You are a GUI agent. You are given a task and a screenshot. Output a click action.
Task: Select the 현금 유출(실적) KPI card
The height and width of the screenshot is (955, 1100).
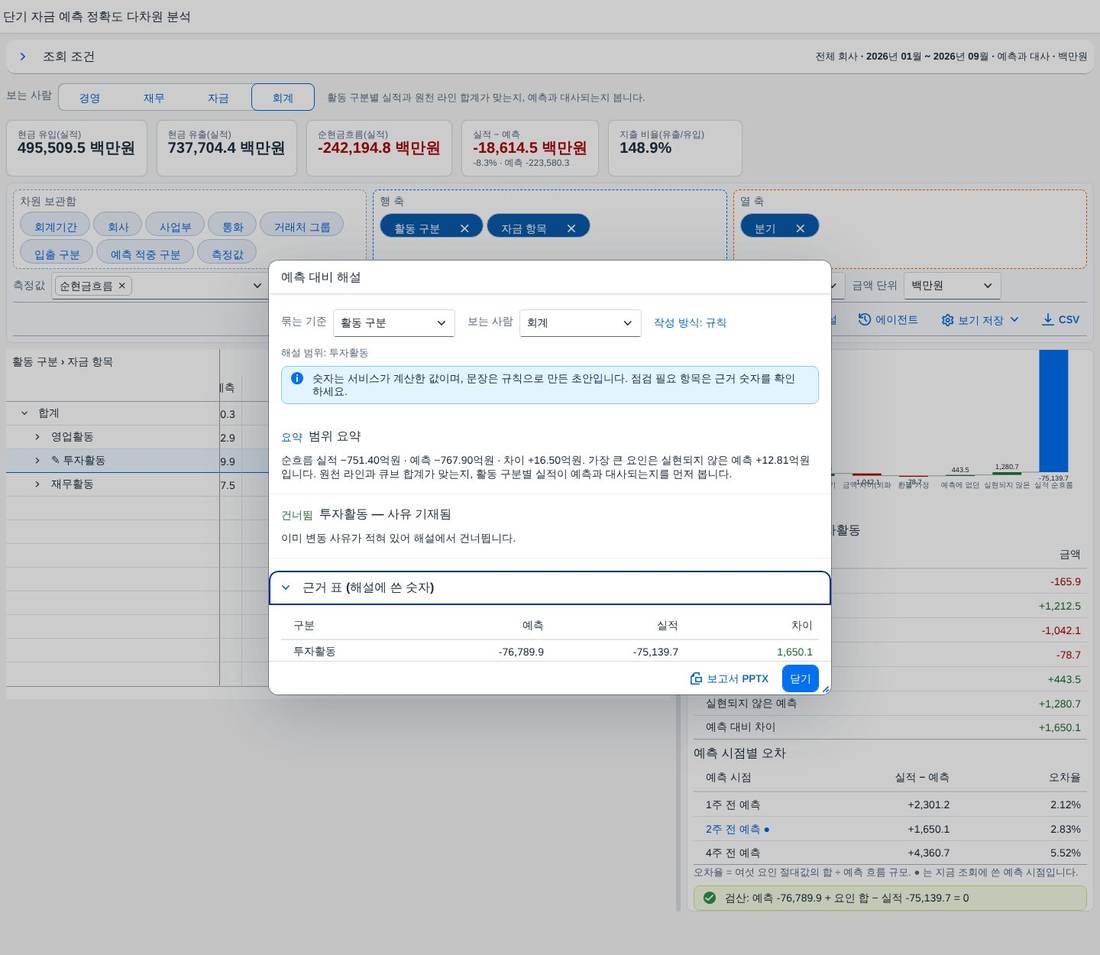click(227, 148)
